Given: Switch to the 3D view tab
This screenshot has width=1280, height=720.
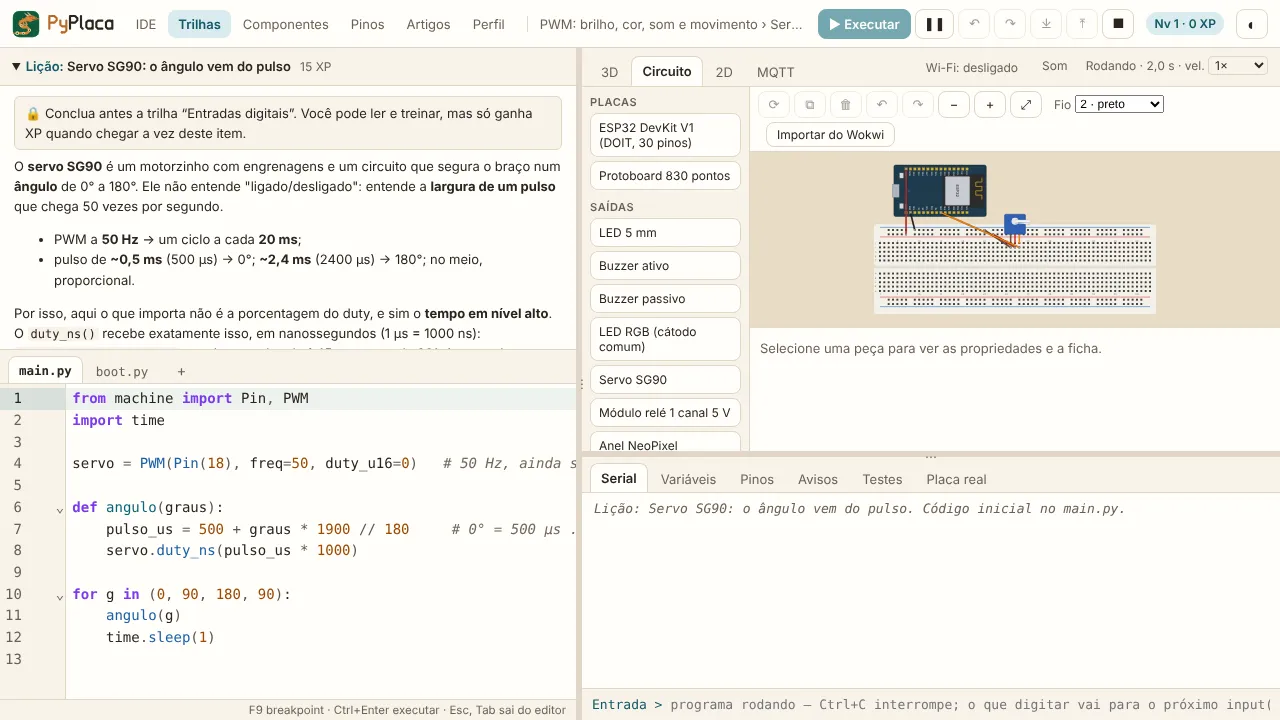Looking at the screenshot, I should pyautogui.click(x=609, y=72).
